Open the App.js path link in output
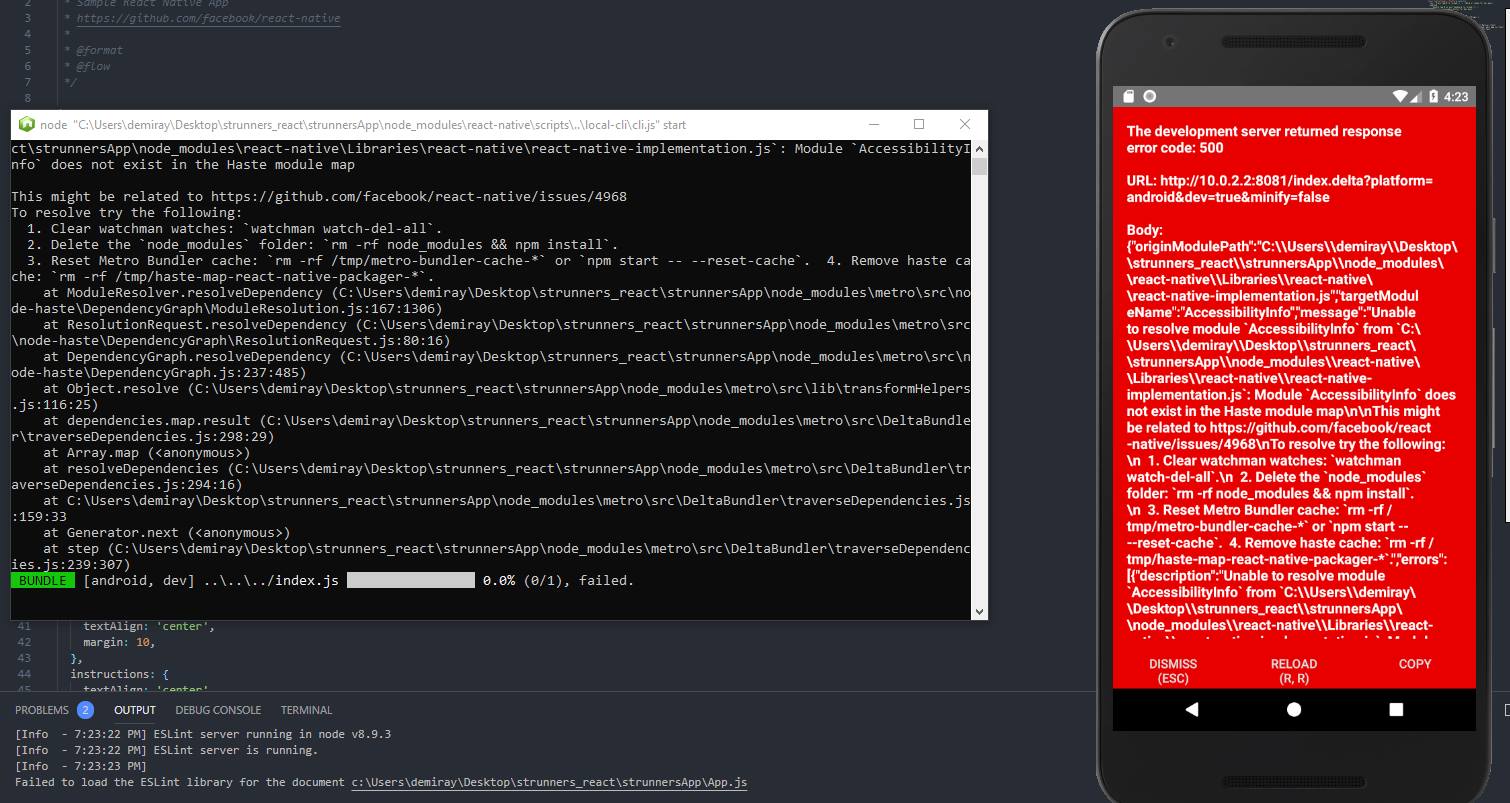Viewport: 1510px width, 803px height. click(x=549, y=782)
